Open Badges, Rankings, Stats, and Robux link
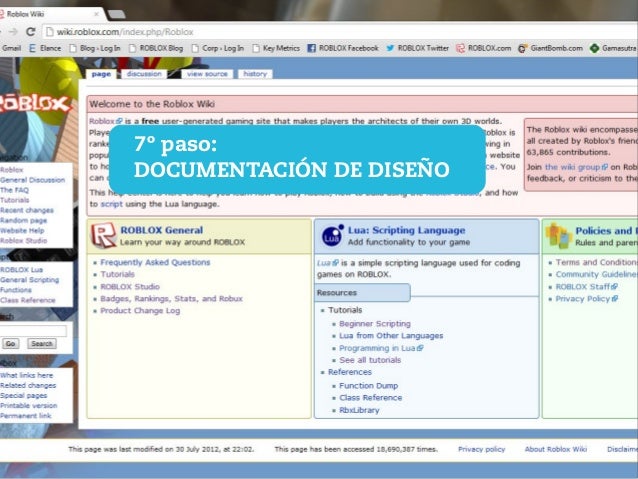The width and height of the screenshot is (638, 479). 171,299
